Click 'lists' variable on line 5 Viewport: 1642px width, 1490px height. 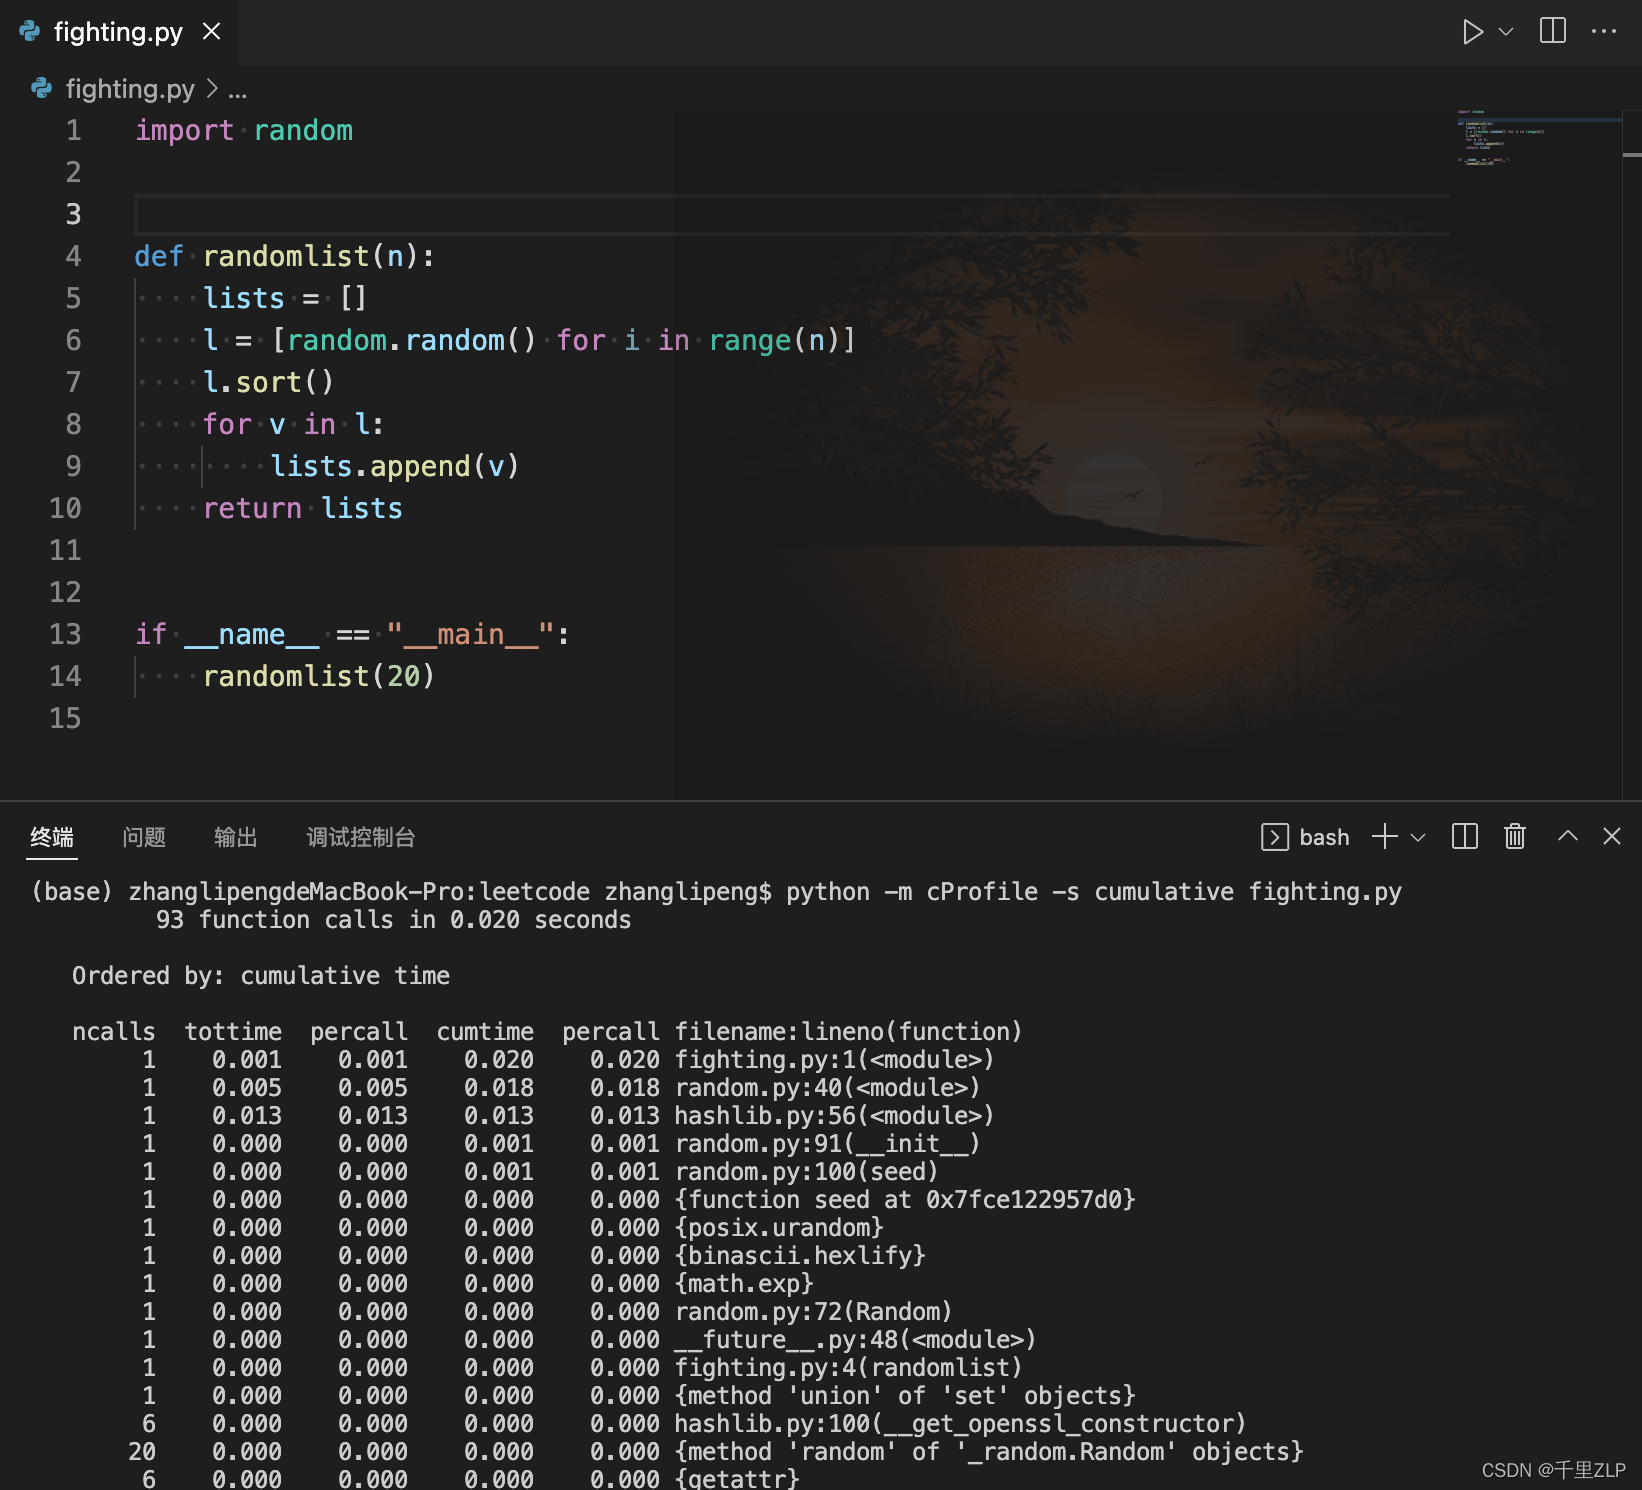[x=244, y=298]
